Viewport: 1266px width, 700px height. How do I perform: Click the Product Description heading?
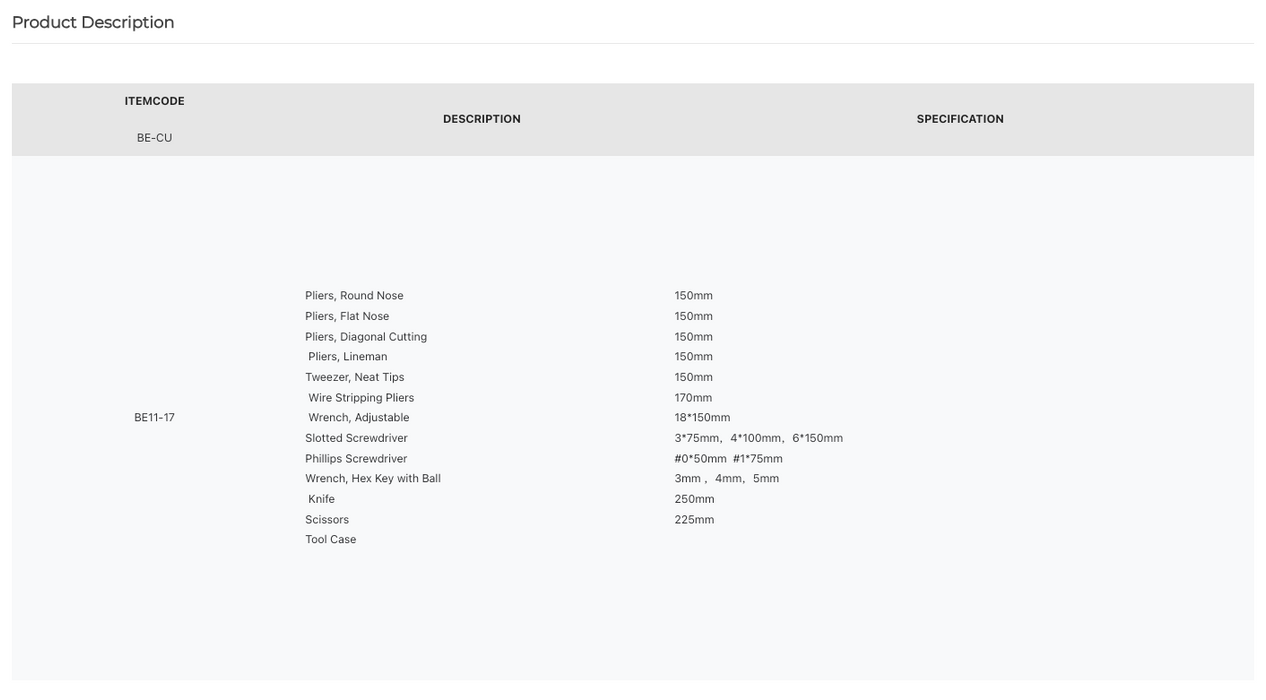click(93, 22)
